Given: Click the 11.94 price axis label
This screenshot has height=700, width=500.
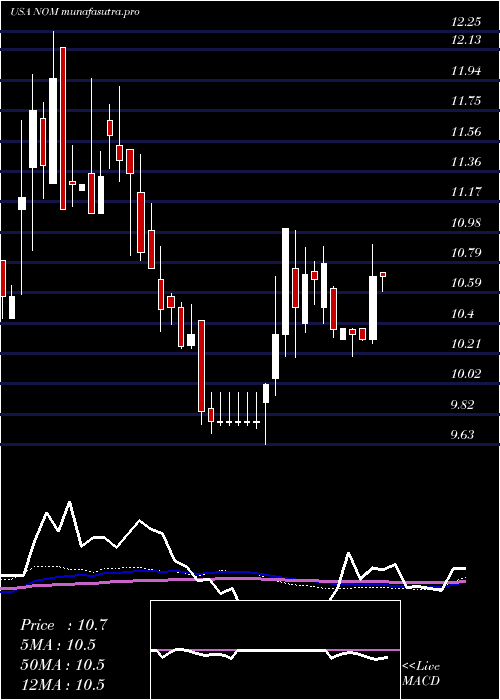Looking at the screenshot, I should [x=466, y=71].
